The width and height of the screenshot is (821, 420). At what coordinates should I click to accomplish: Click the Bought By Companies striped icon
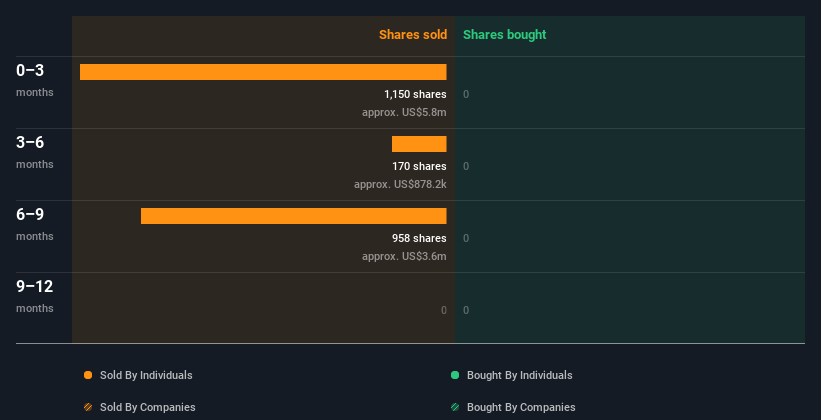pos(455,407)
